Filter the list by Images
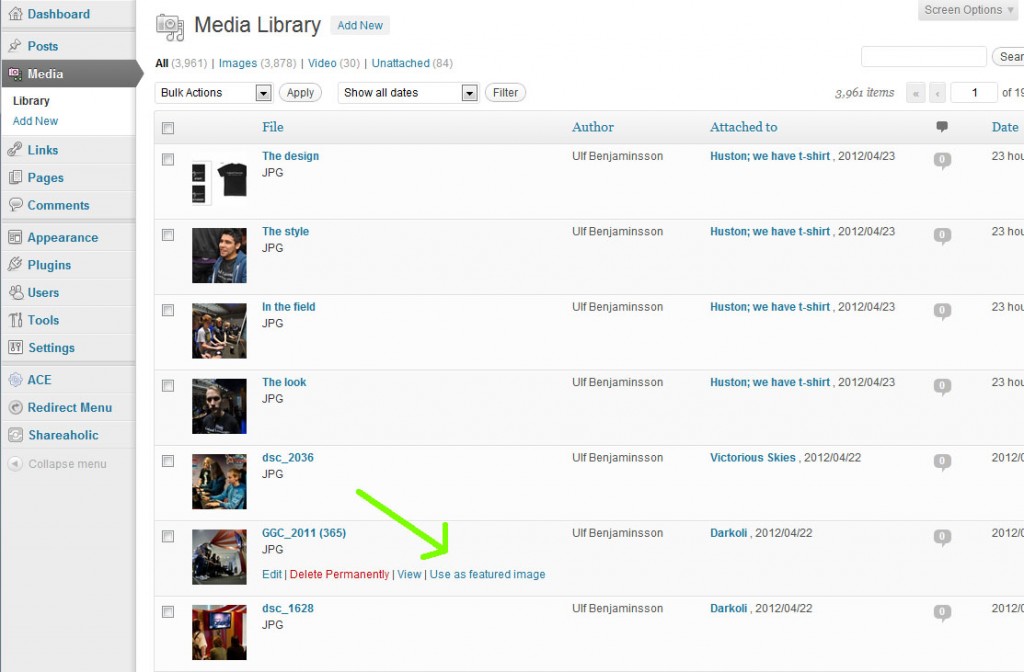The width and height of the screenshot is (1024, 672). 238,63
